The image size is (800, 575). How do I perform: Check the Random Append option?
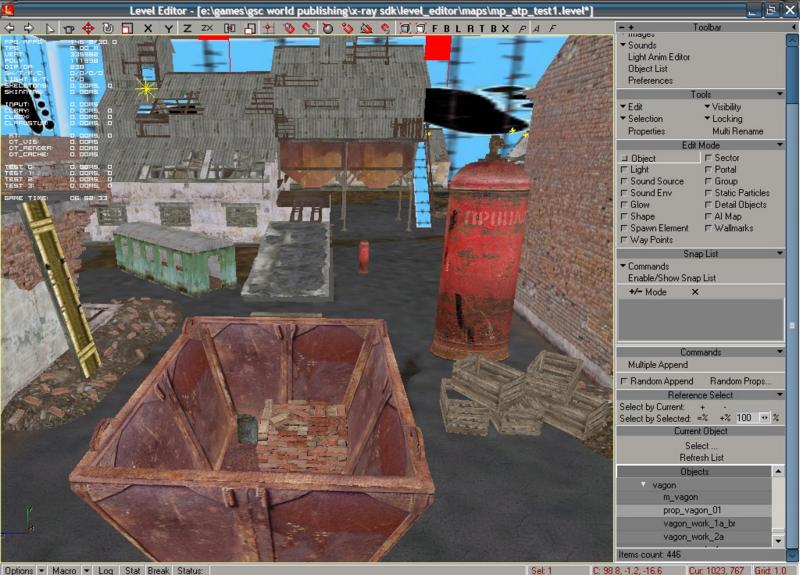point(623,381)
